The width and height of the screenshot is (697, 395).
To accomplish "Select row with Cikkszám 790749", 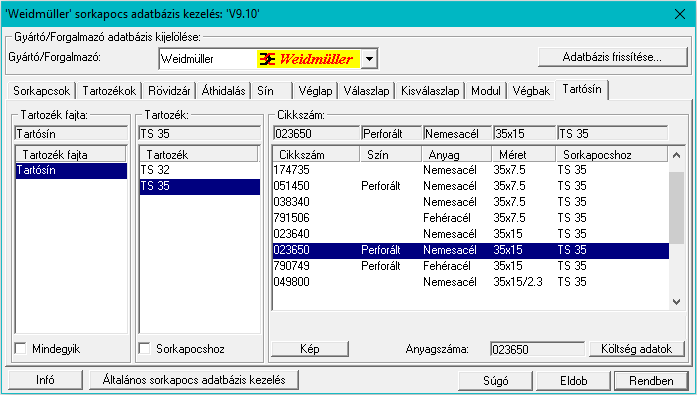I will tap(471, 266).
